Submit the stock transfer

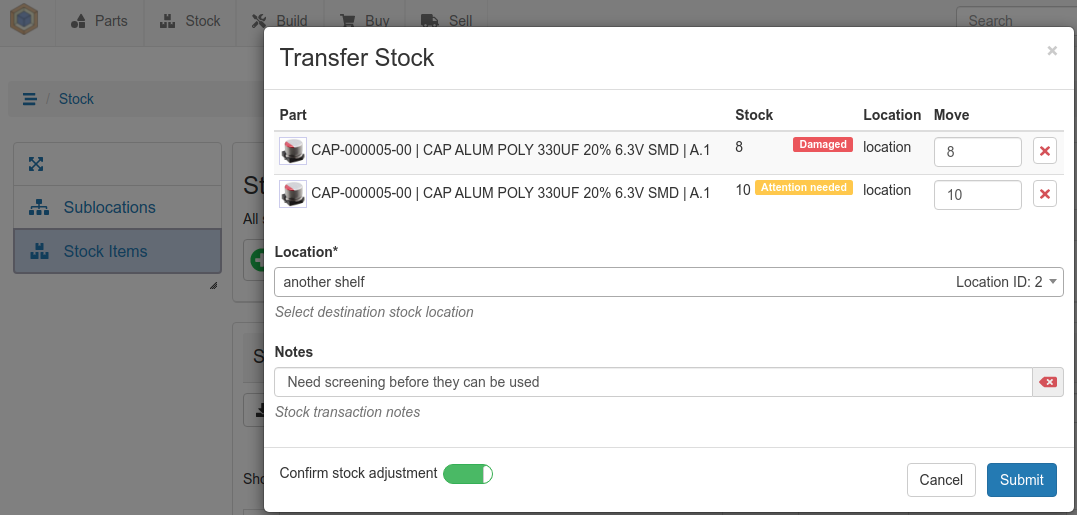1021,480
